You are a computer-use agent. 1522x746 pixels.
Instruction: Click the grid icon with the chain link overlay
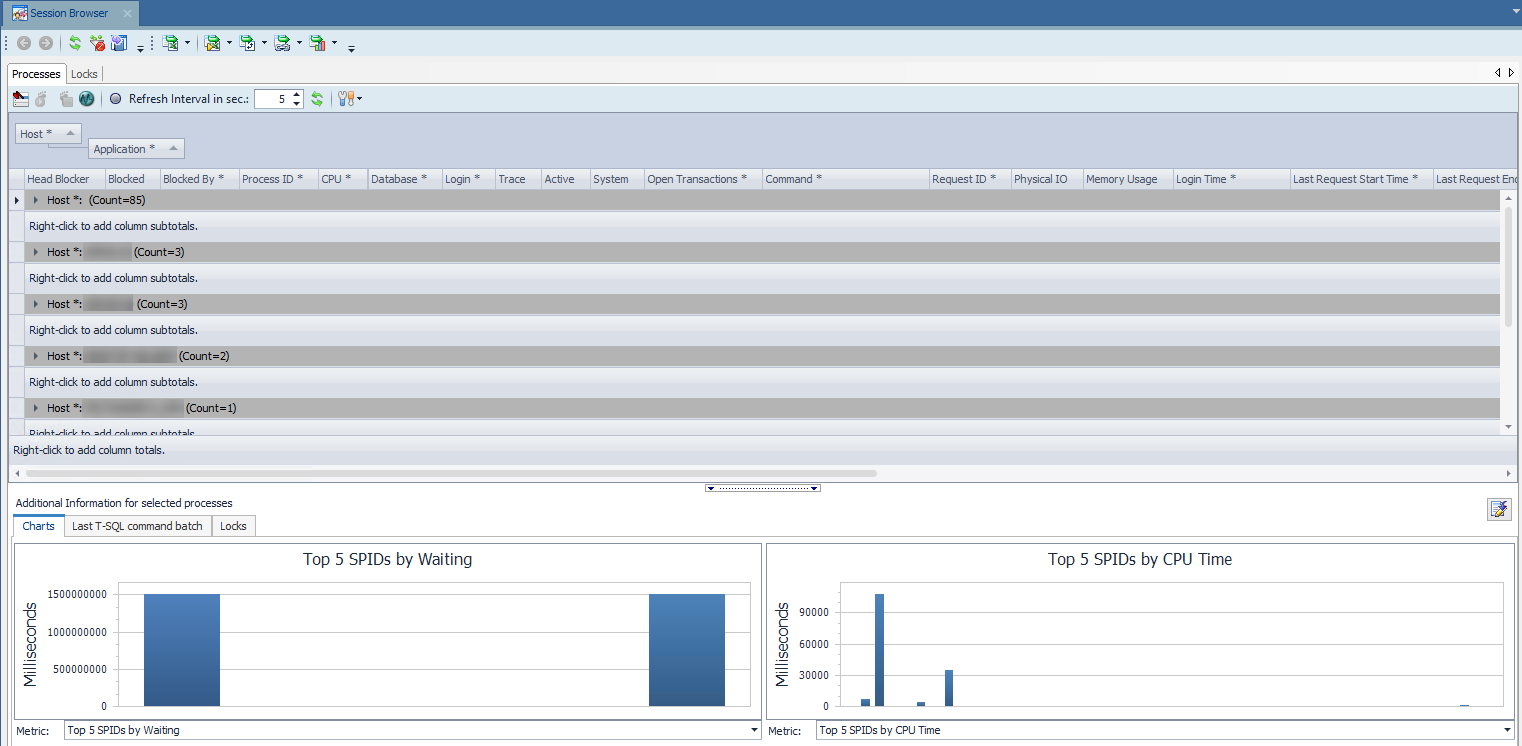(283, 43)
